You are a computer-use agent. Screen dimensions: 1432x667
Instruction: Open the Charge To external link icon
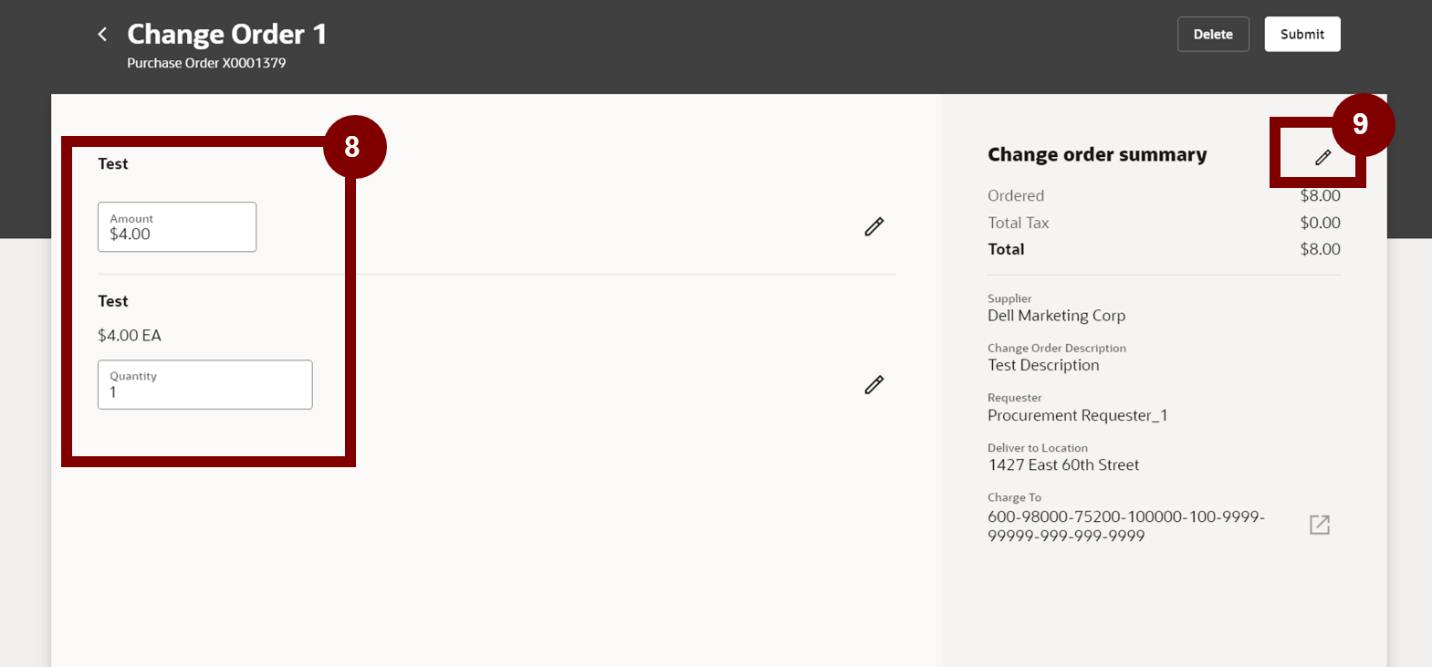(x=1320, y=525)
